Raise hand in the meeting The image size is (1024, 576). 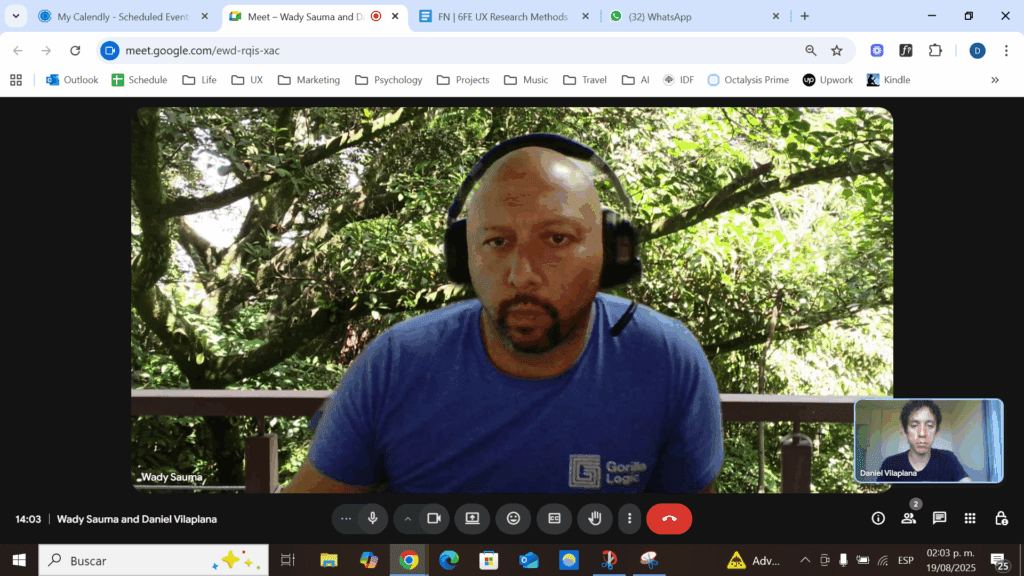click(x=594, y=518)
